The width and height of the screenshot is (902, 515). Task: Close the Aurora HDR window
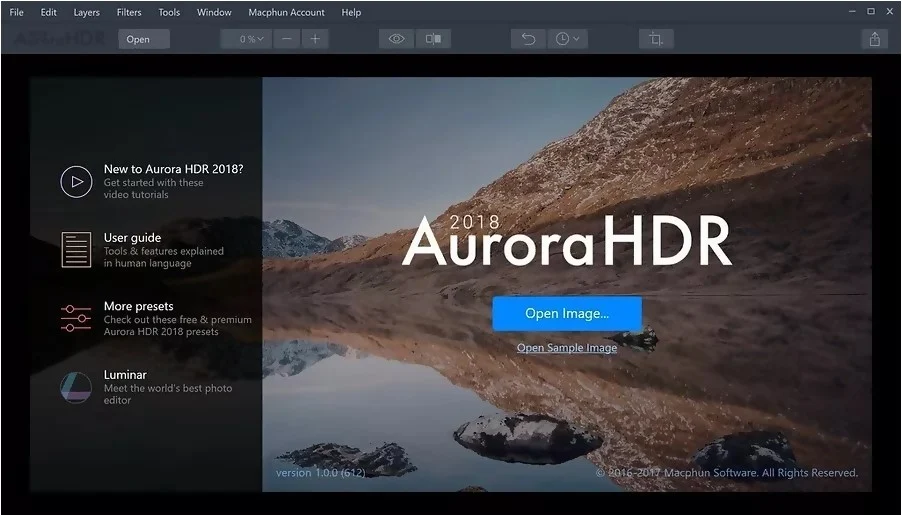[890, 12]
